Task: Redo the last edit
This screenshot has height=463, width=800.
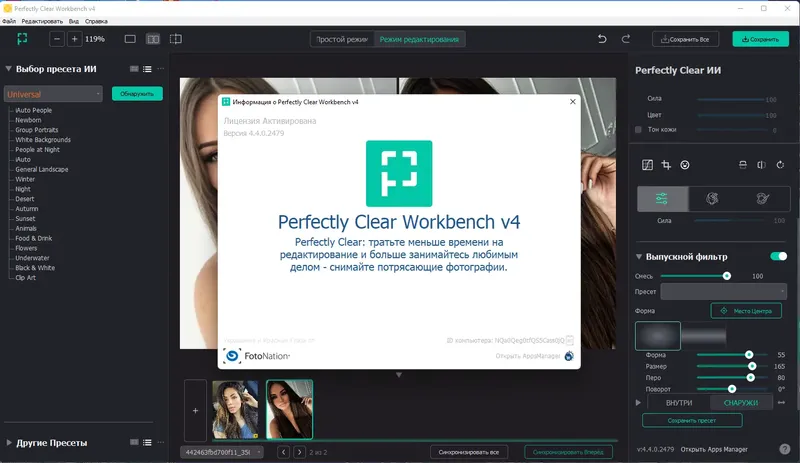Action: point(626,39)
